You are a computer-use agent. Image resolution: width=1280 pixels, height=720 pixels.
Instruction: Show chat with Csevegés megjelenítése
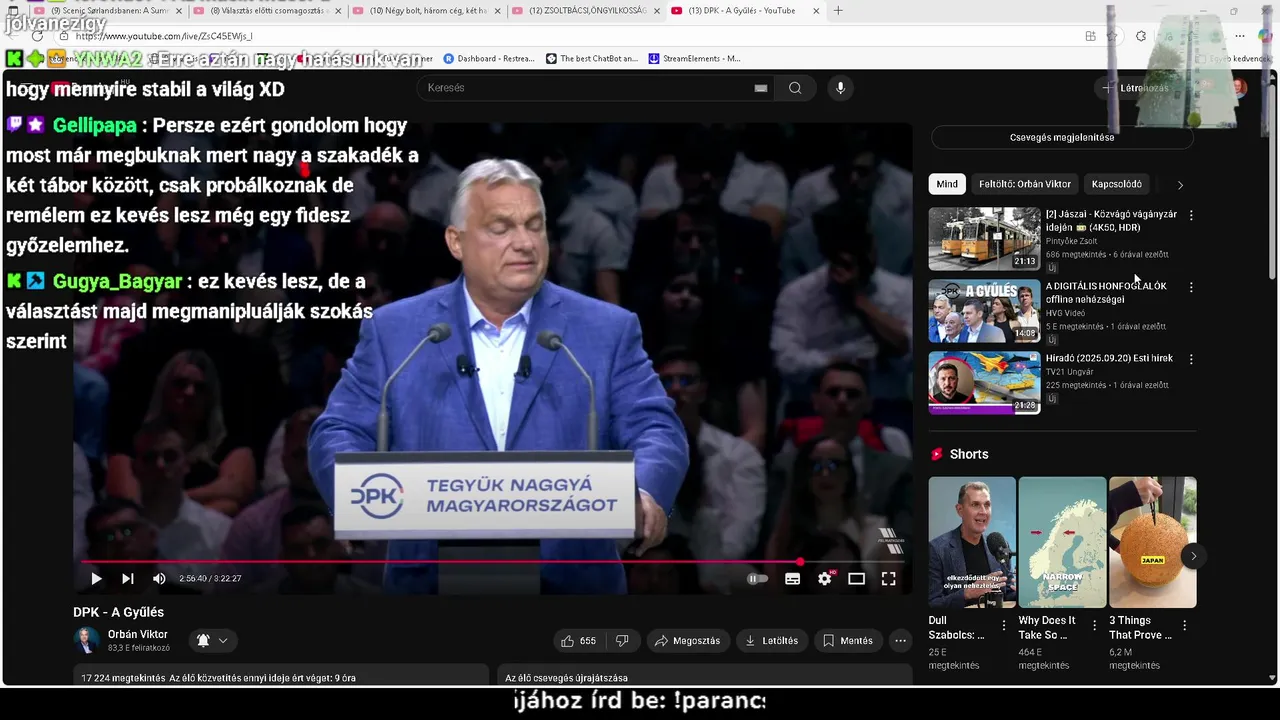click(x=1062, y=137)
